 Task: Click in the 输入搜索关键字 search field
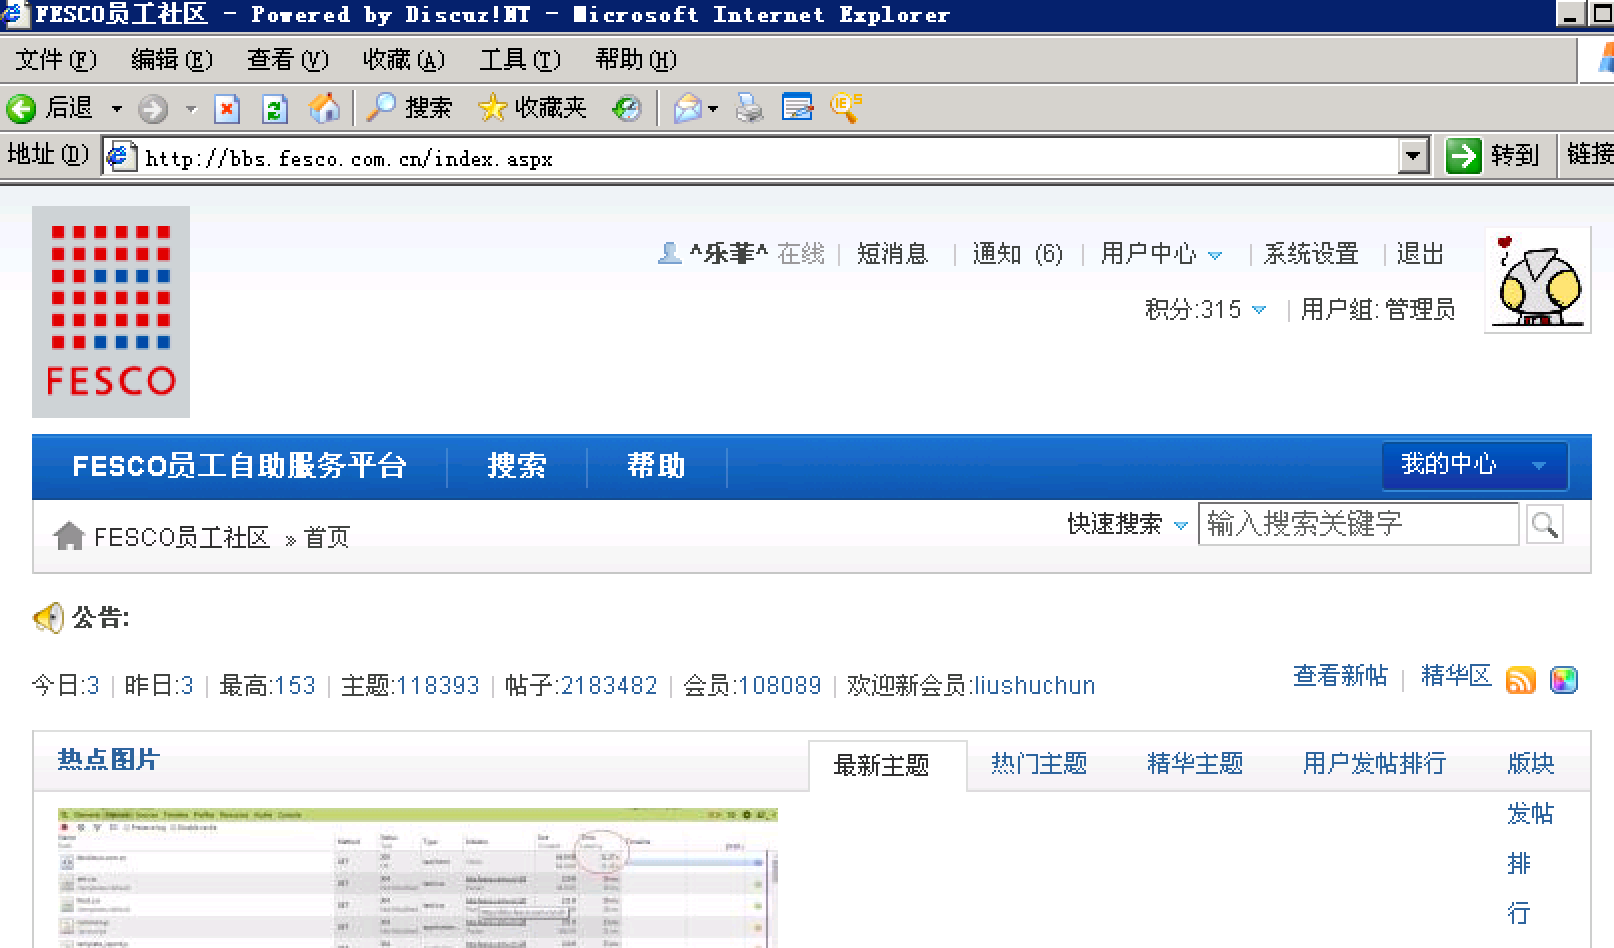tap(1358, 524)
